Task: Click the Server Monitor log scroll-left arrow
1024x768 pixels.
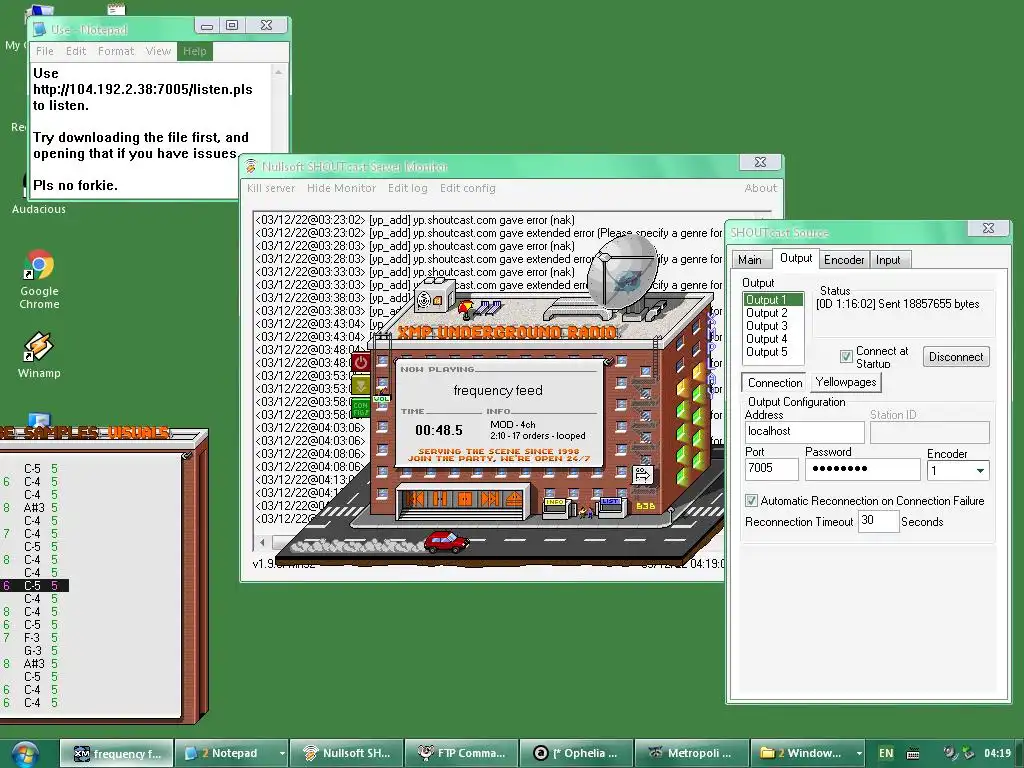Action: point(263,542)
